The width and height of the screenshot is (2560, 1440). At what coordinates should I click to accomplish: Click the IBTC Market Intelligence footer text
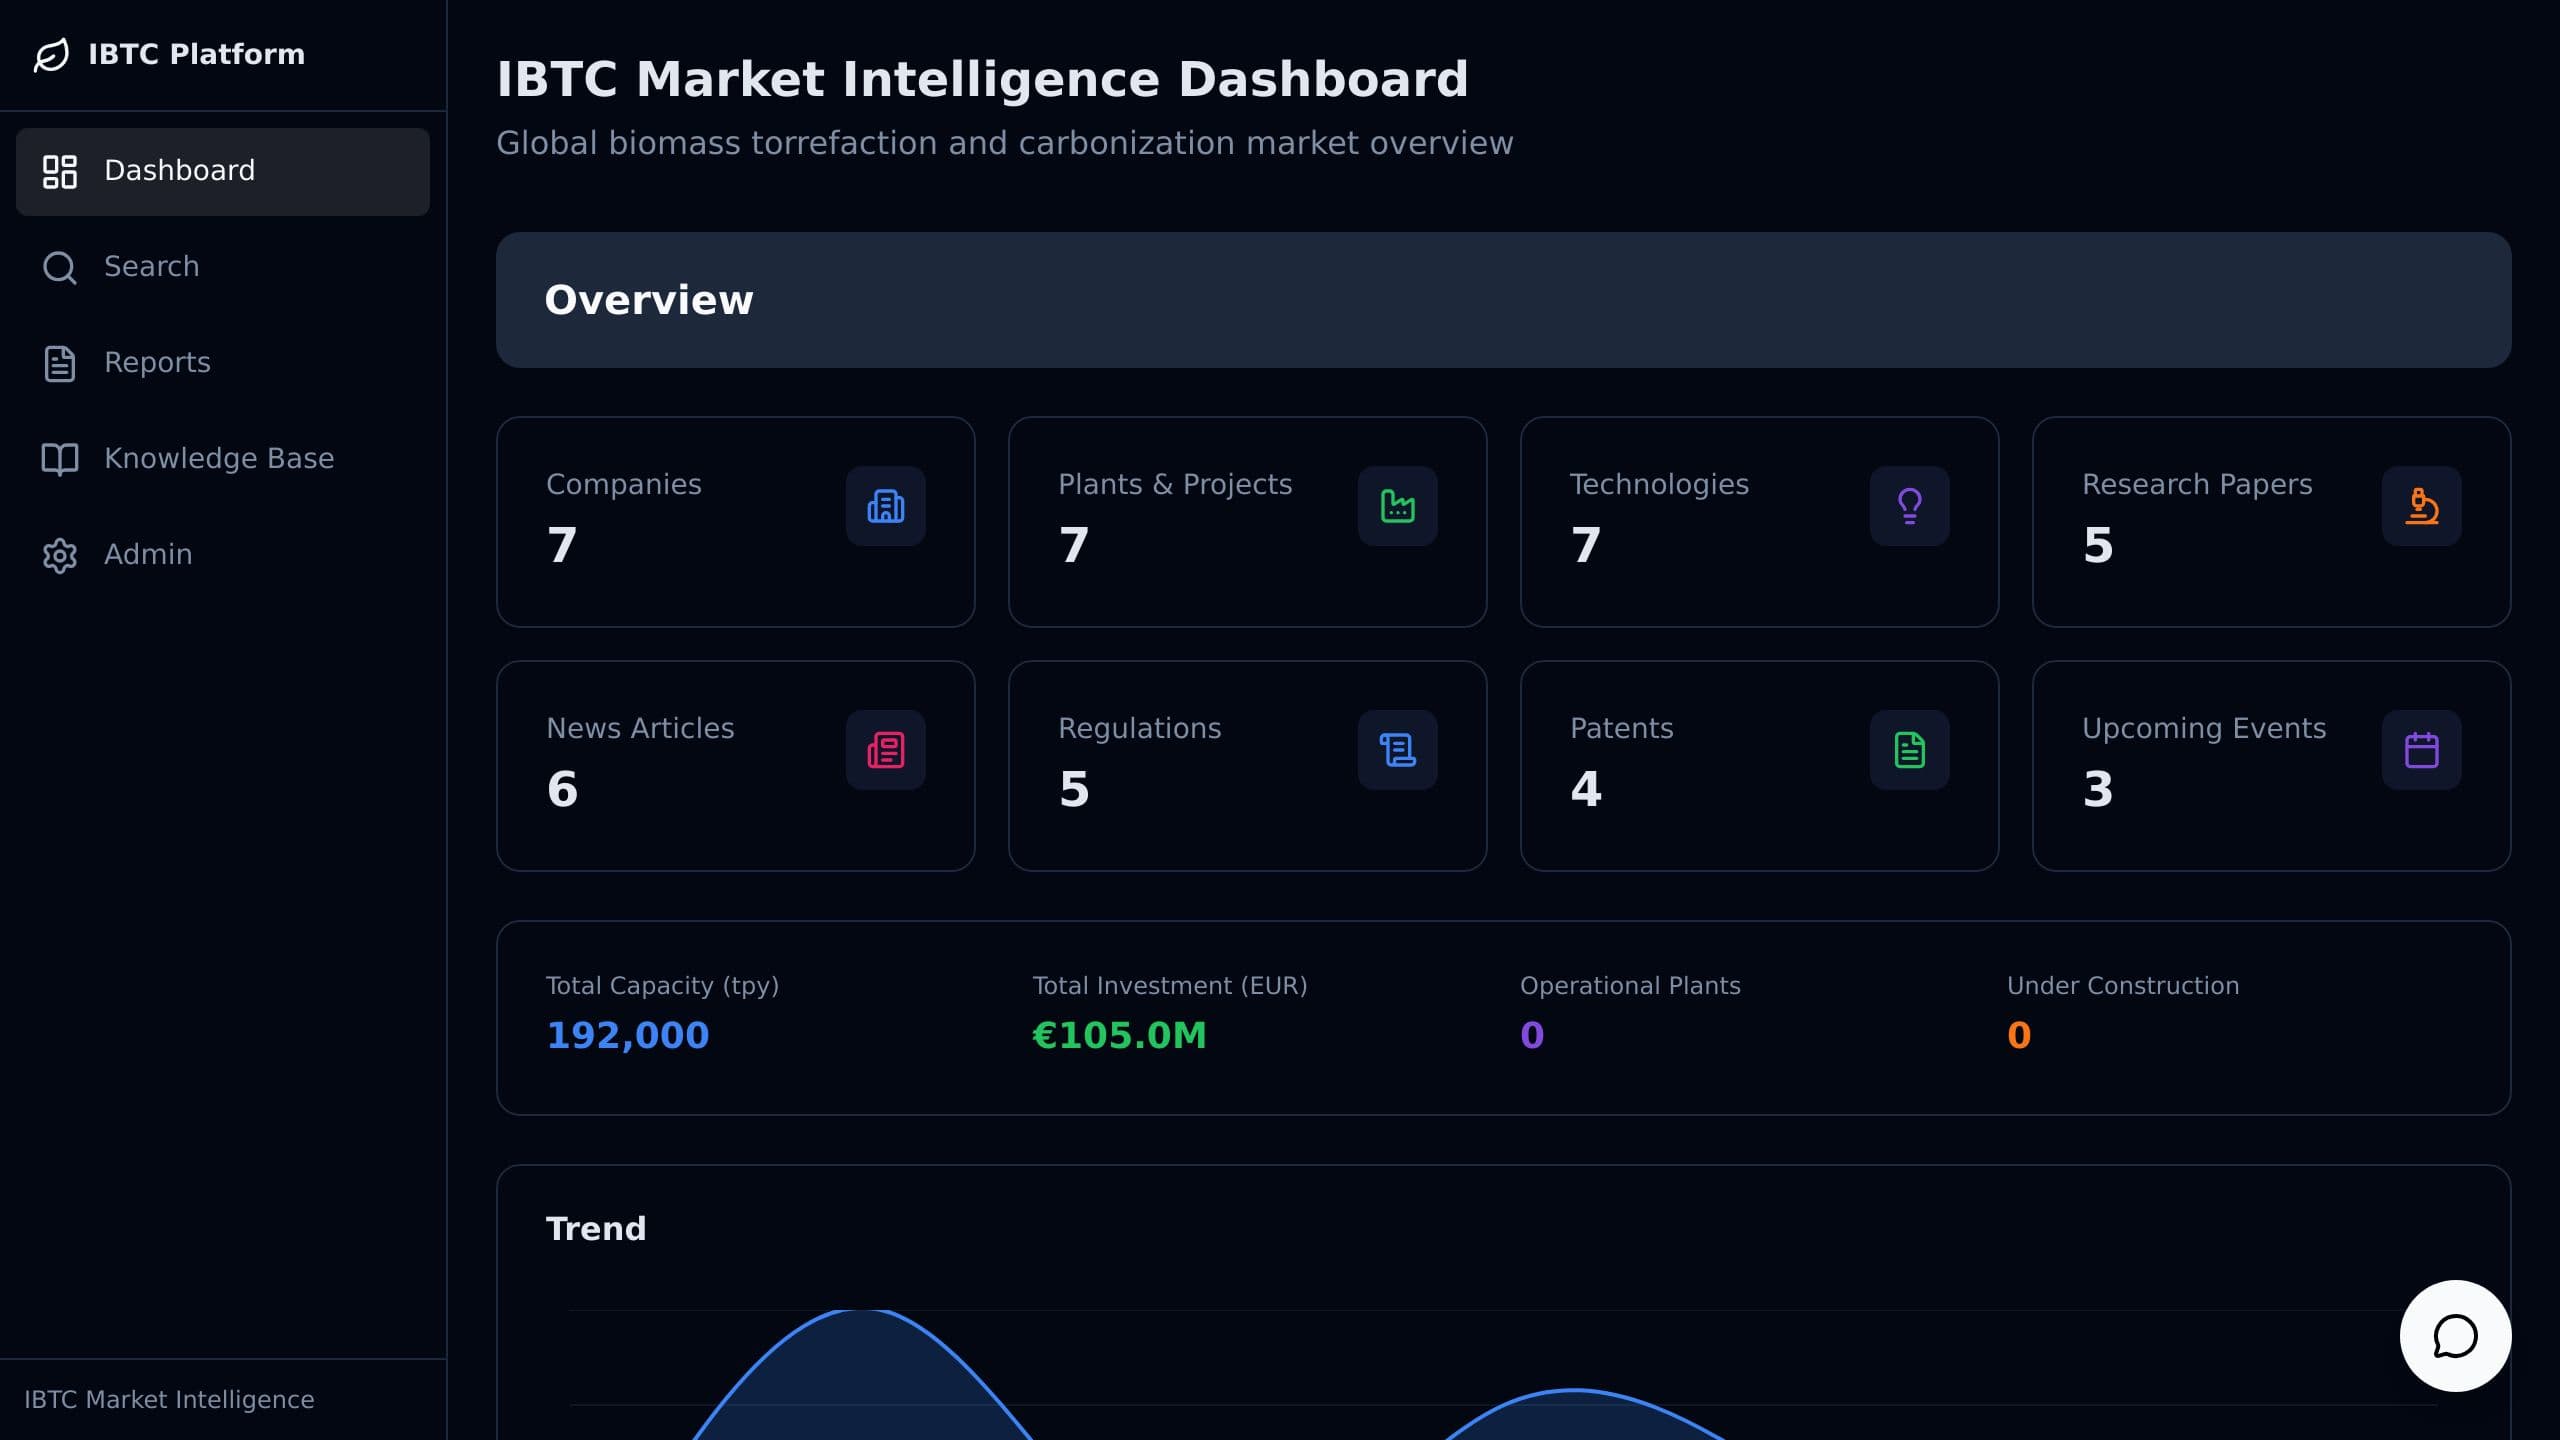coord(169,1400)
